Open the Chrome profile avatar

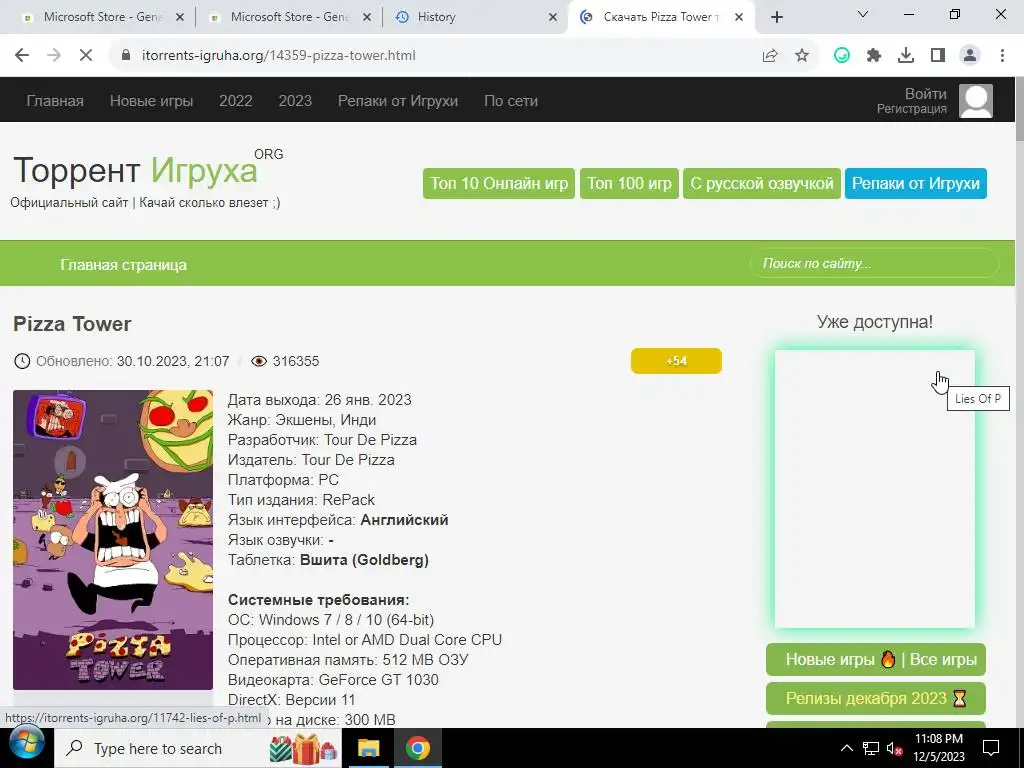click(x=970, y=56)
